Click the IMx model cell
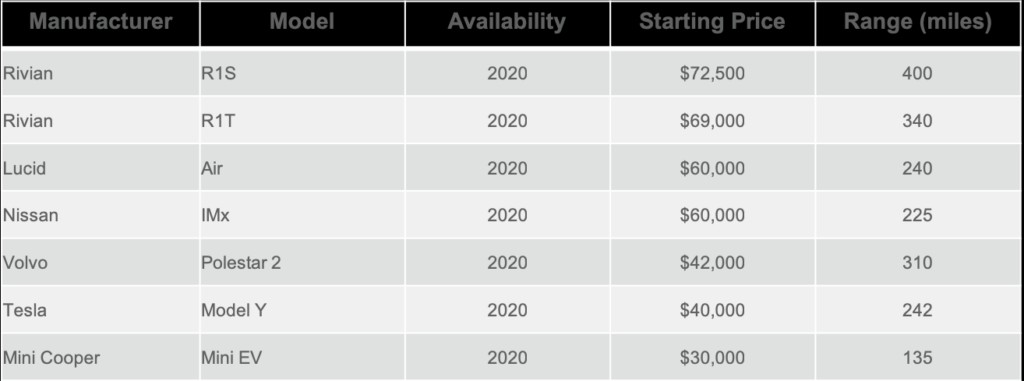Screen dimensions: 1024x381 (302, 215)
